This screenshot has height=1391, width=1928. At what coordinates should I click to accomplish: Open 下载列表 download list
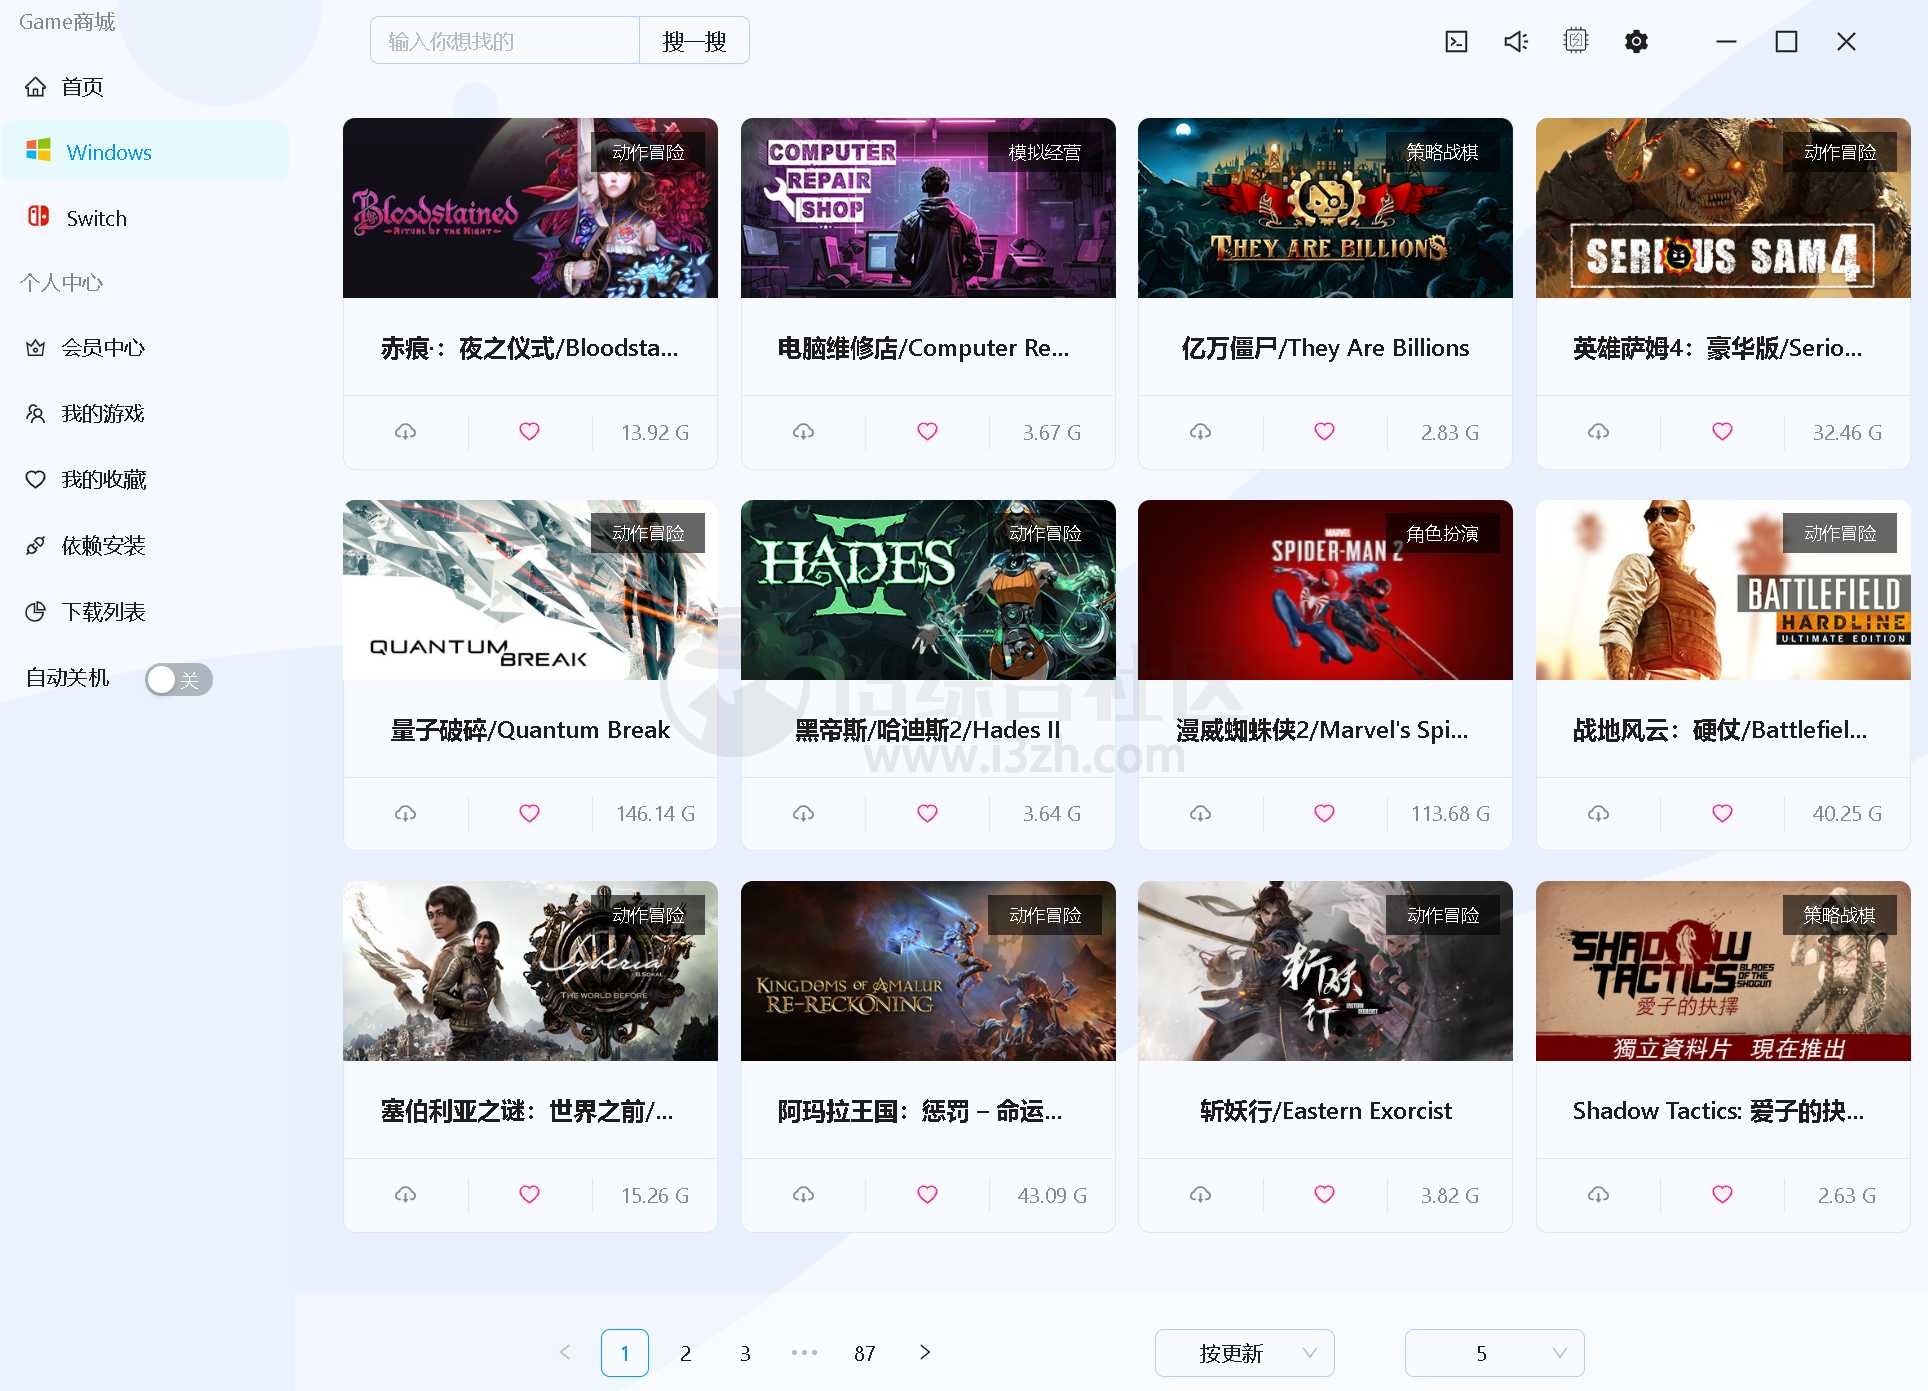[145, 612]
